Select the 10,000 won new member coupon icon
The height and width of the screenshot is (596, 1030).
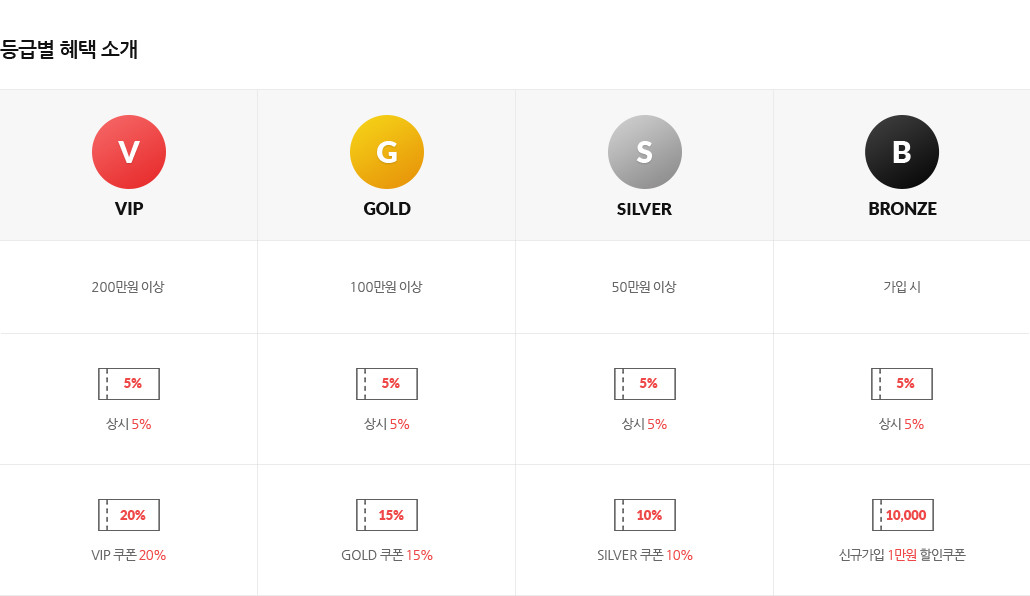click(x=903, y=515)
